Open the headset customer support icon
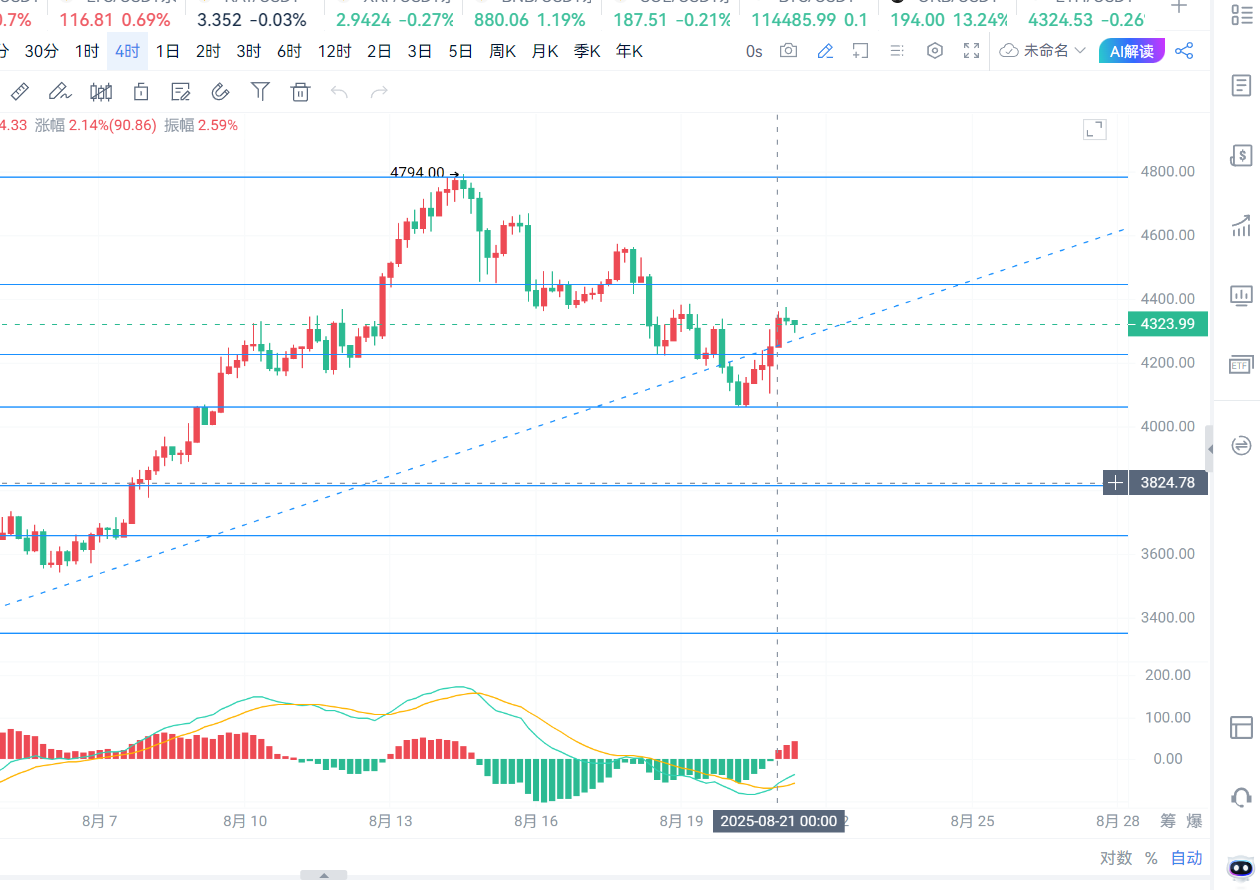This screenshot has width=1260, height=890. coord(1241,797)
